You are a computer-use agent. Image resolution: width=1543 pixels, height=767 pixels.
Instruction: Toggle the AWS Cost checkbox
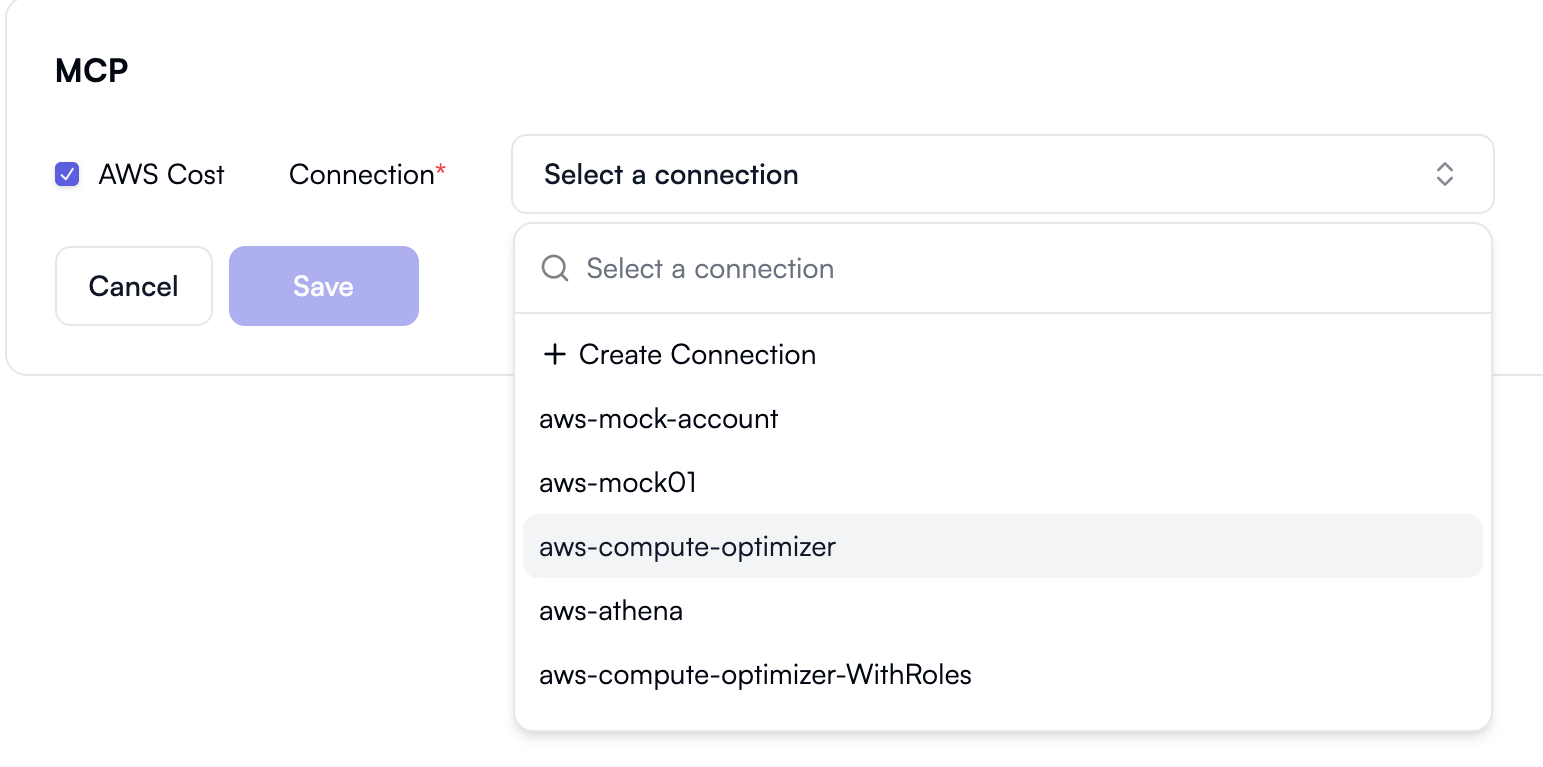pos(66,174)
